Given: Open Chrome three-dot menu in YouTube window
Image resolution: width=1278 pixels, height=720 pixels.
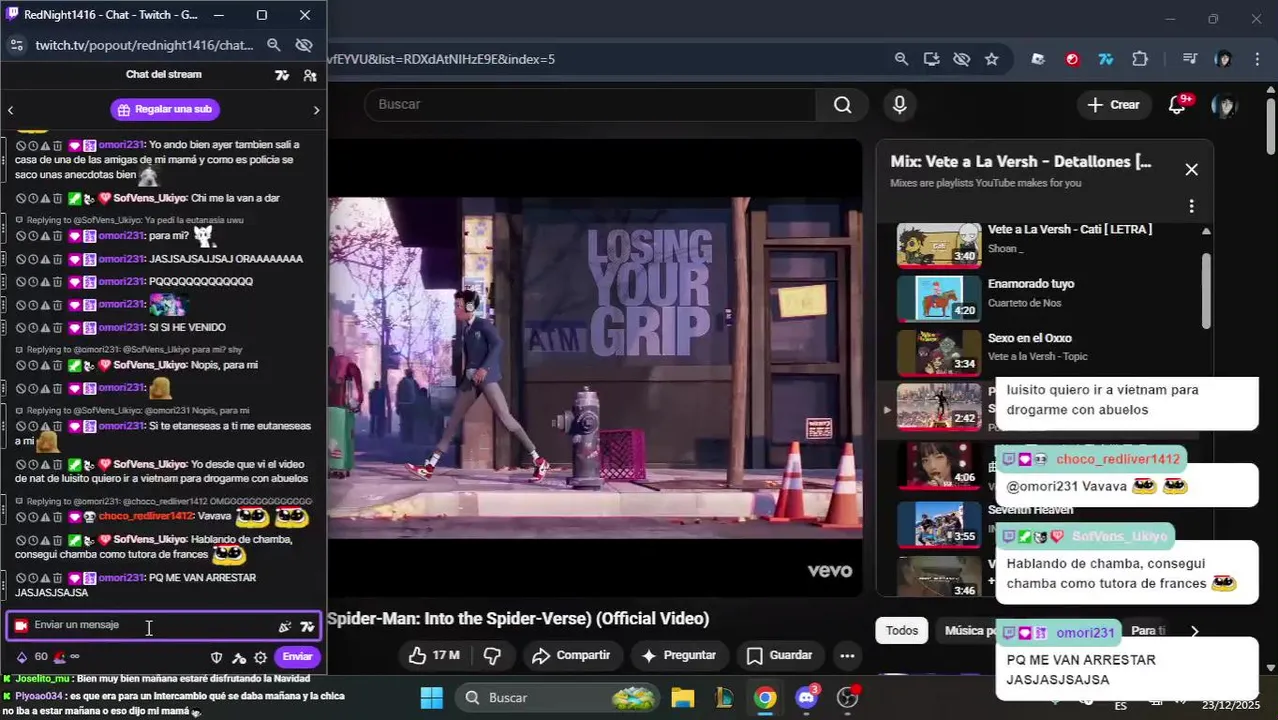Looking at the screenshot, I should click(x=1257, y=59).
